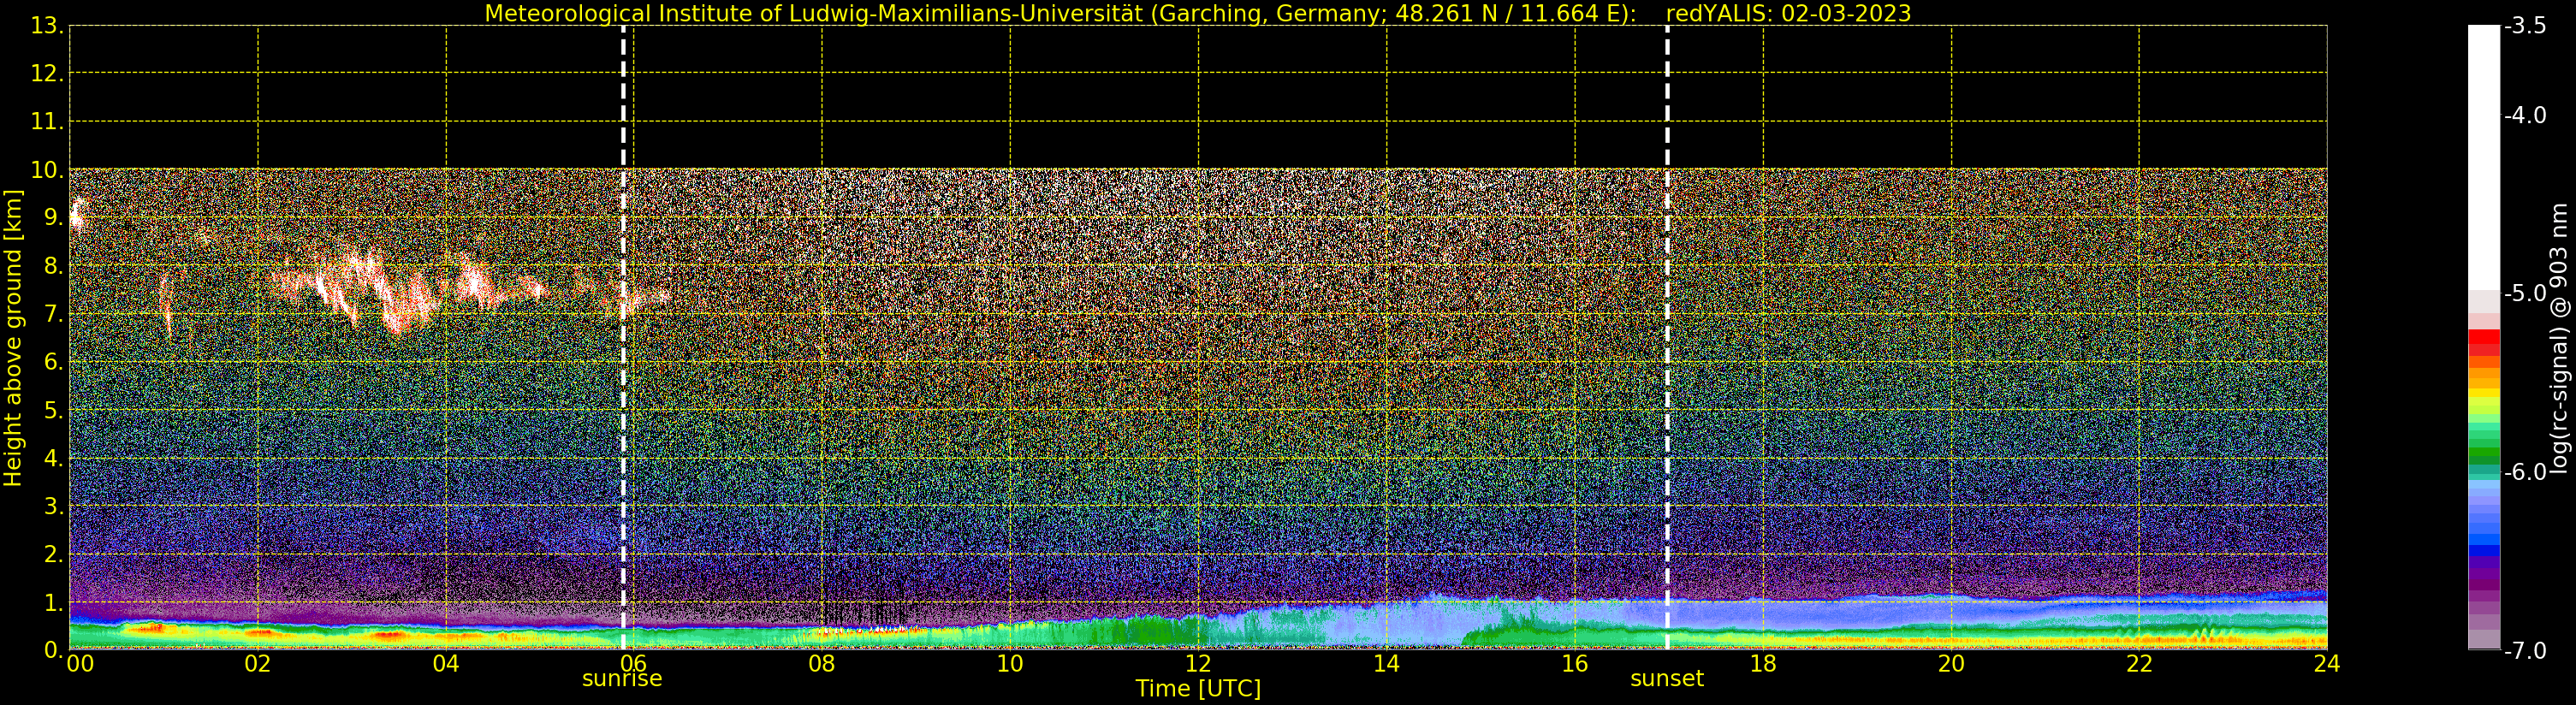Click the '22' time axis tick label
The width and height of the screenshot is (2576, 705).
[2139, 664]
